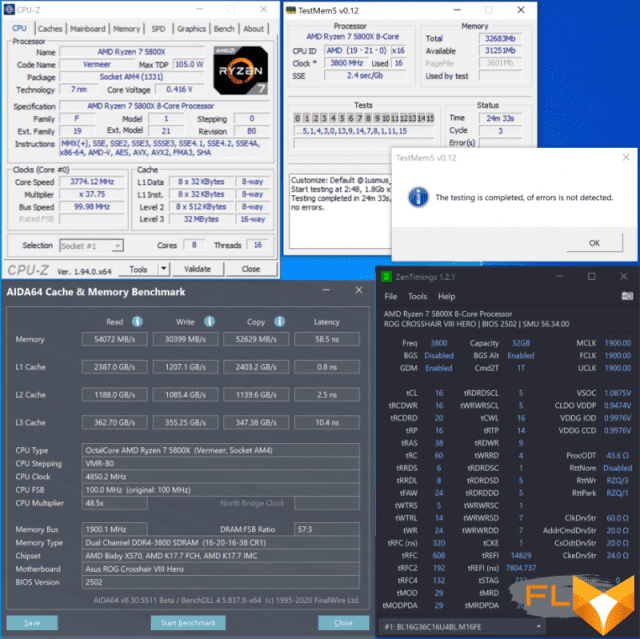Image resolution: width=640 pixels, height=639 pixels.
Task: Click the Ryzen 7 logo in CPU-Z
Action: 240,70
